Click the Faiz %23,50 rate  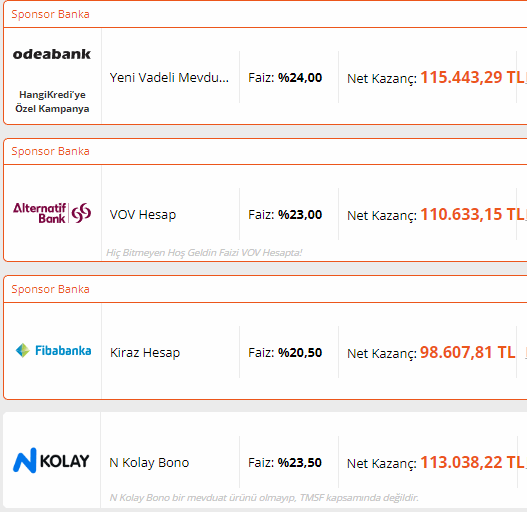(285, 463)
